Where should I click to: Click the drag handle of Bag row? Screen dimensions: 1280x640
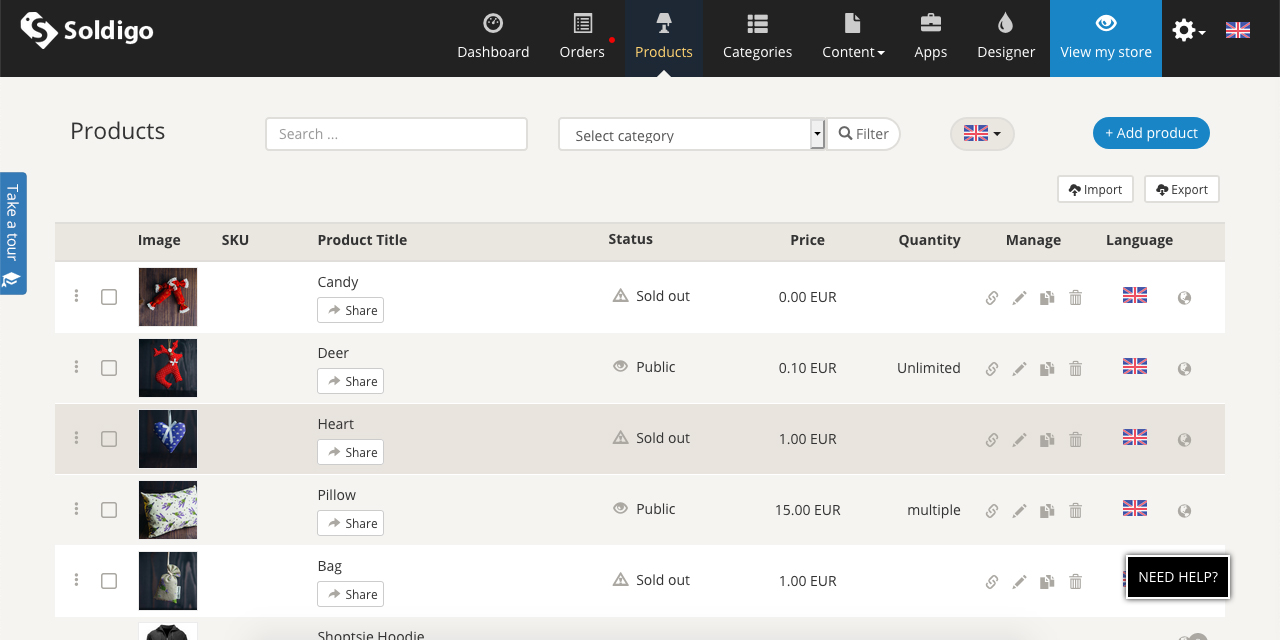pos(76,580)
